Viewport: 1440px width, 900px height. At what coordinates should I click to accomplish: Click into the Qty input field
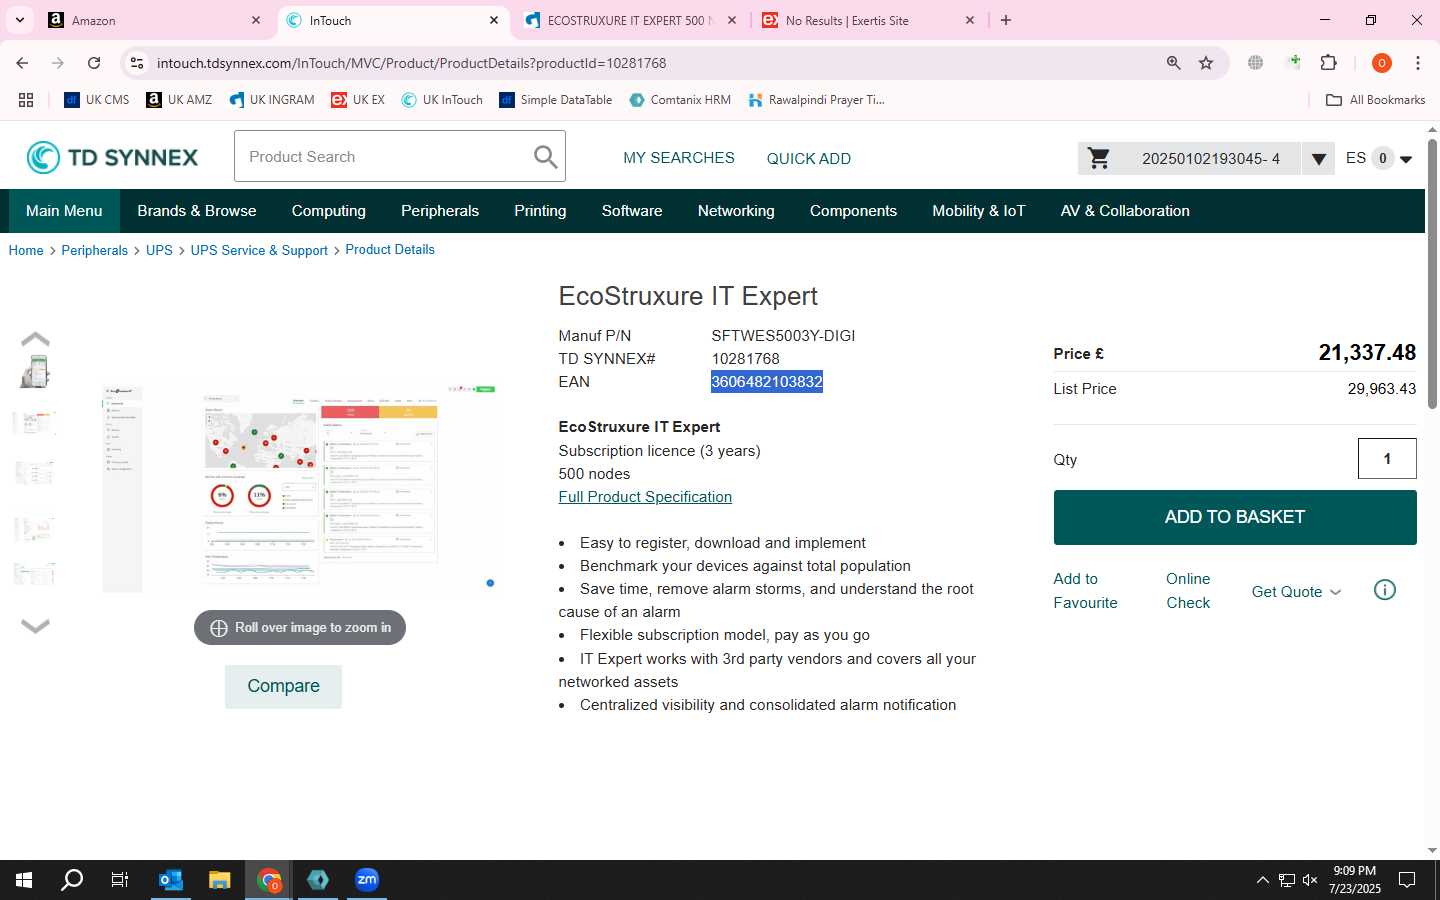[1387, 459]
